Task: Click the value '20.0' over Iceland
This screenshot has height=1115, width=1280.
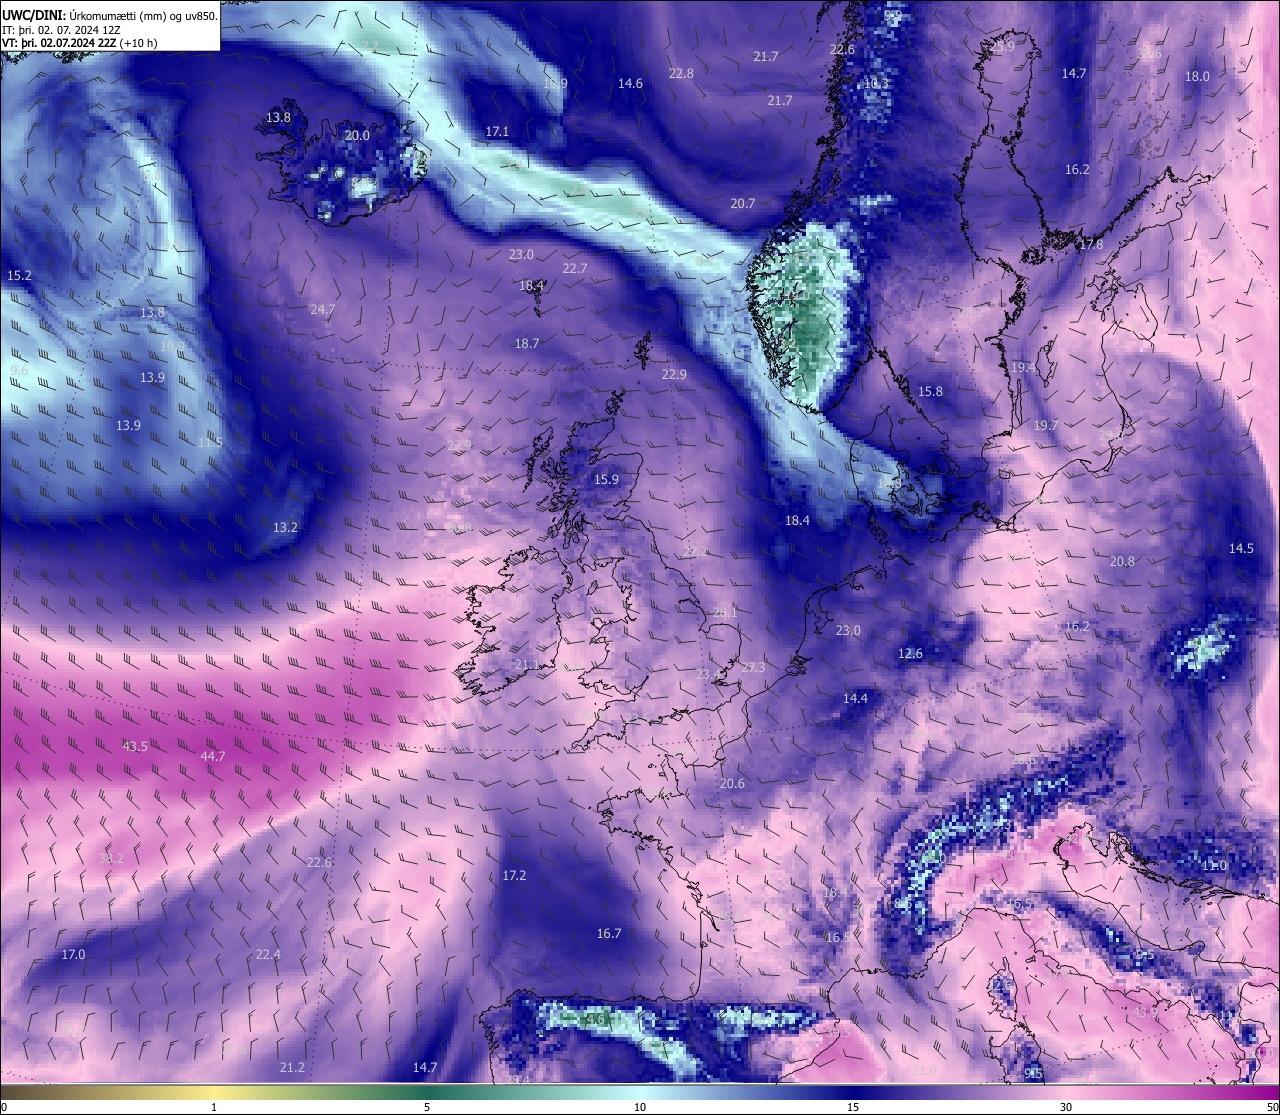Action: [x=357, y=135]
